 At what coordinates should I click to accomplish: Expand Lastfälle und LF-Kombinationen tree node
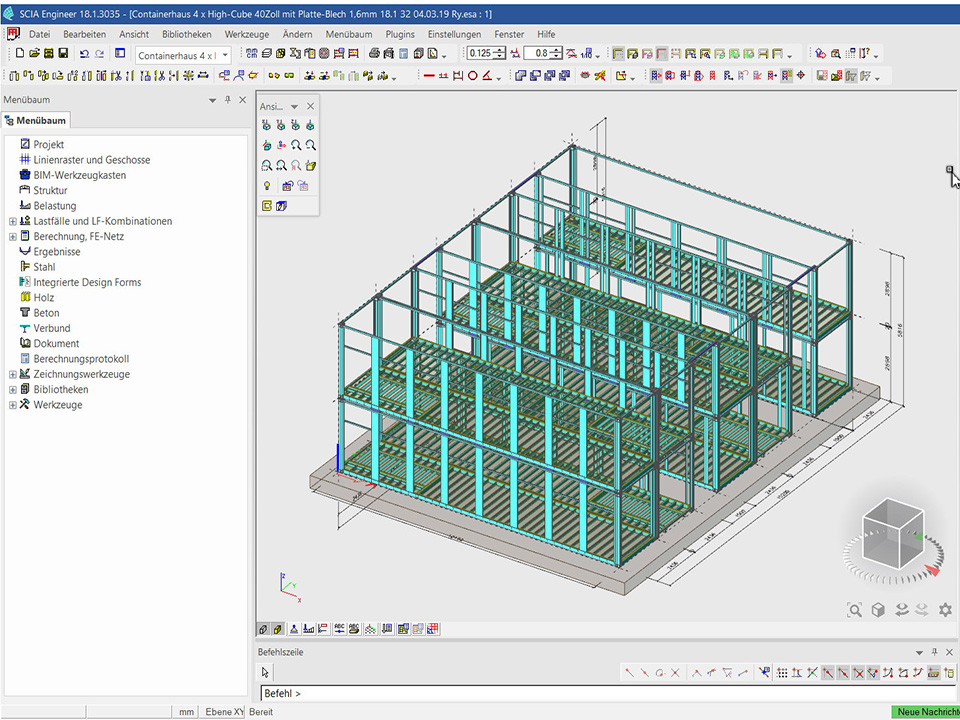tap(13, 221)
